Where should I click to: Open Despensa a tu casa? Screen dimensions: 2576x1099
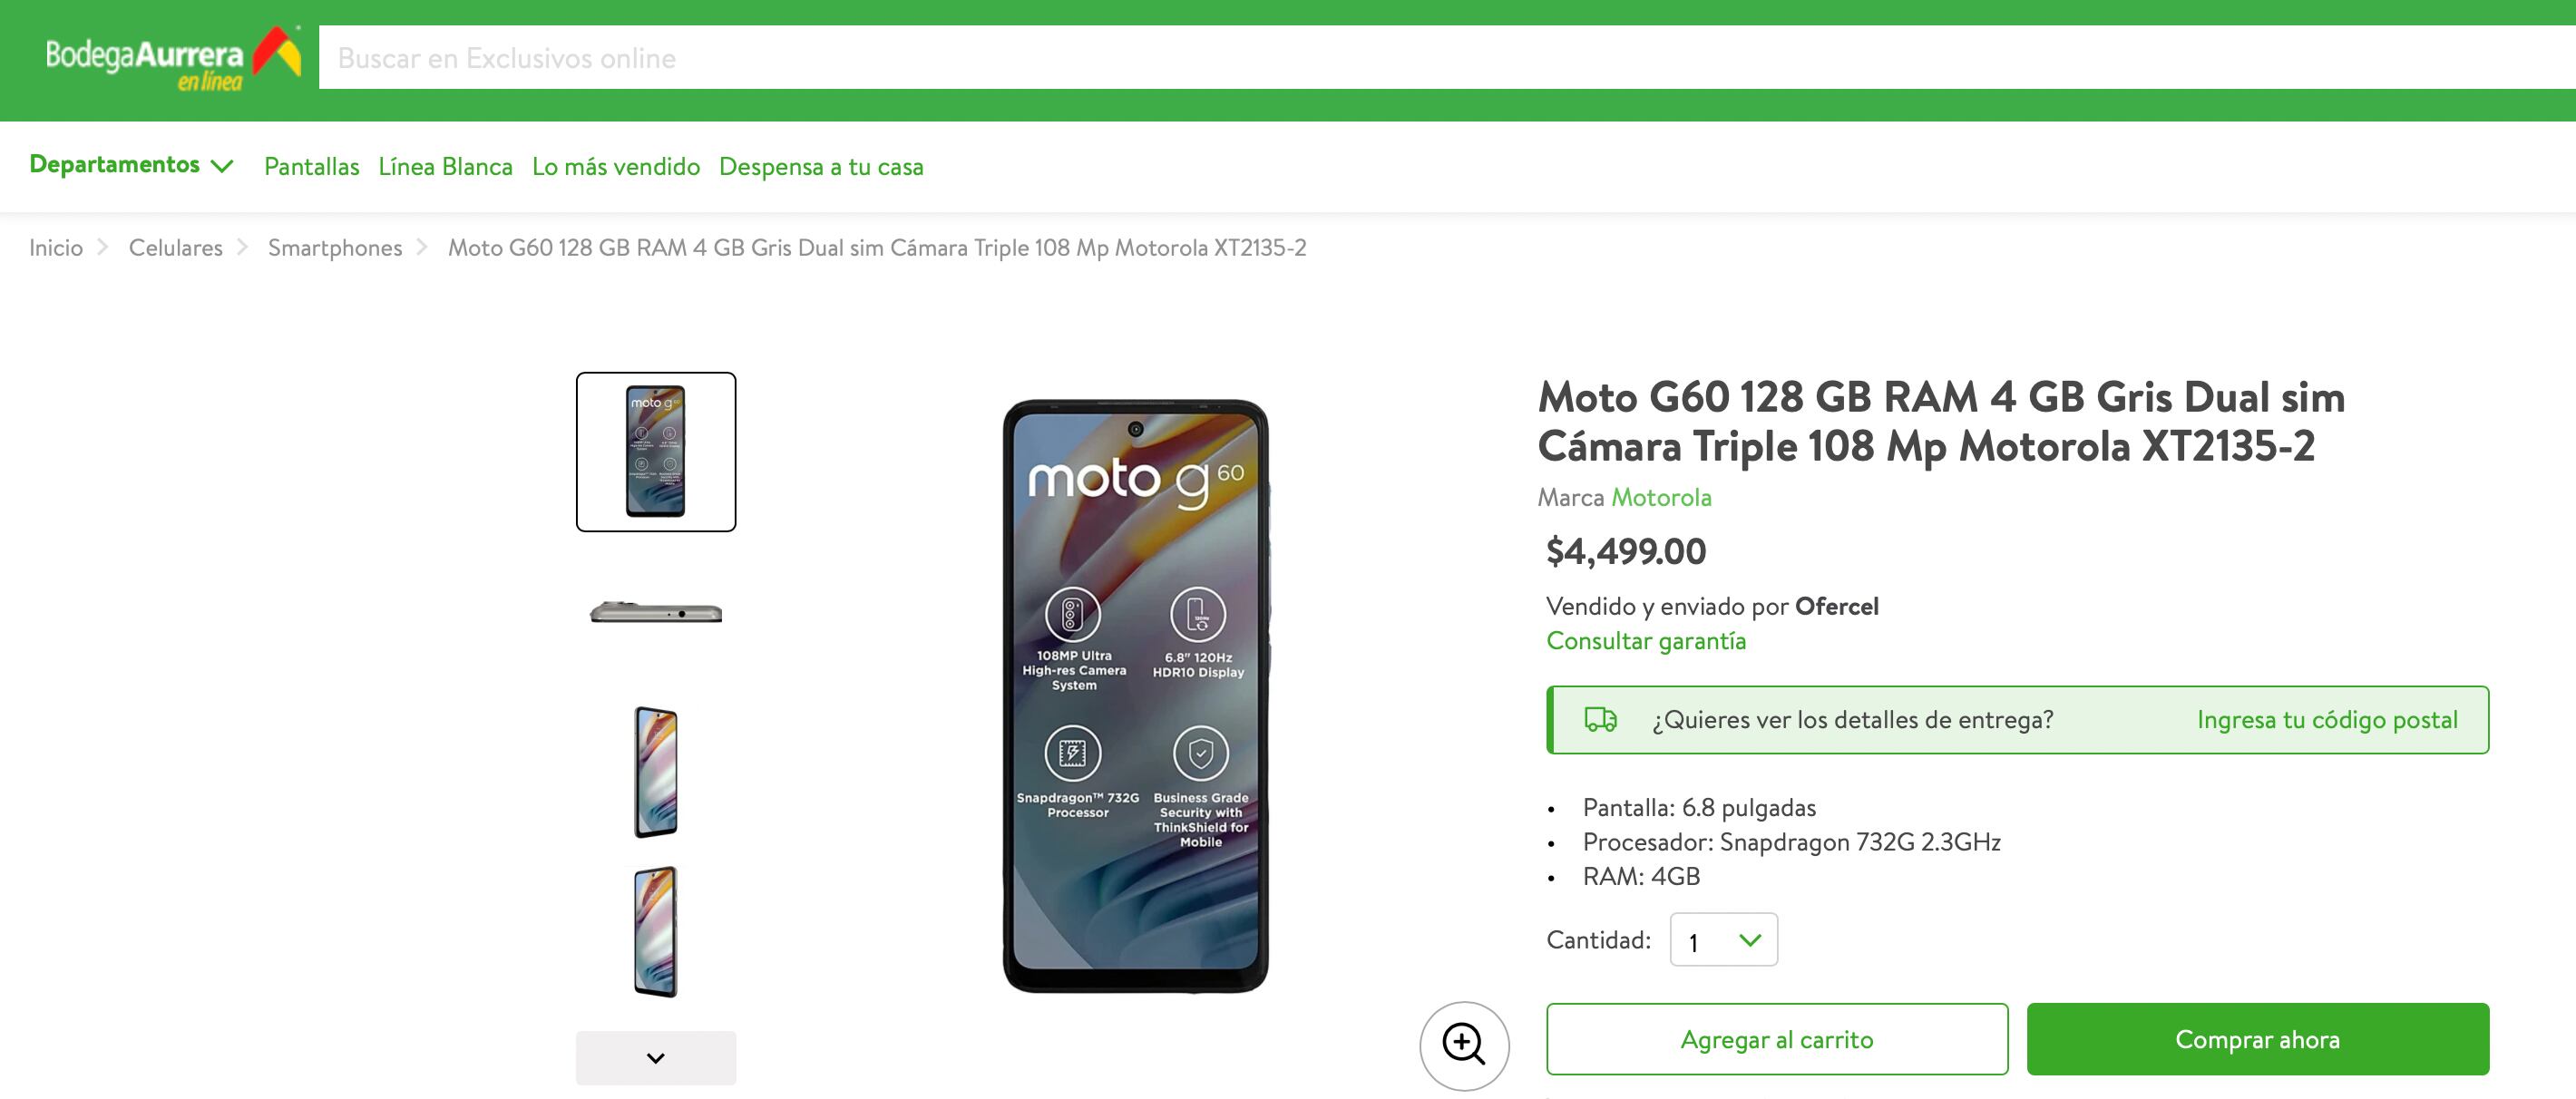tap(821, 167)
